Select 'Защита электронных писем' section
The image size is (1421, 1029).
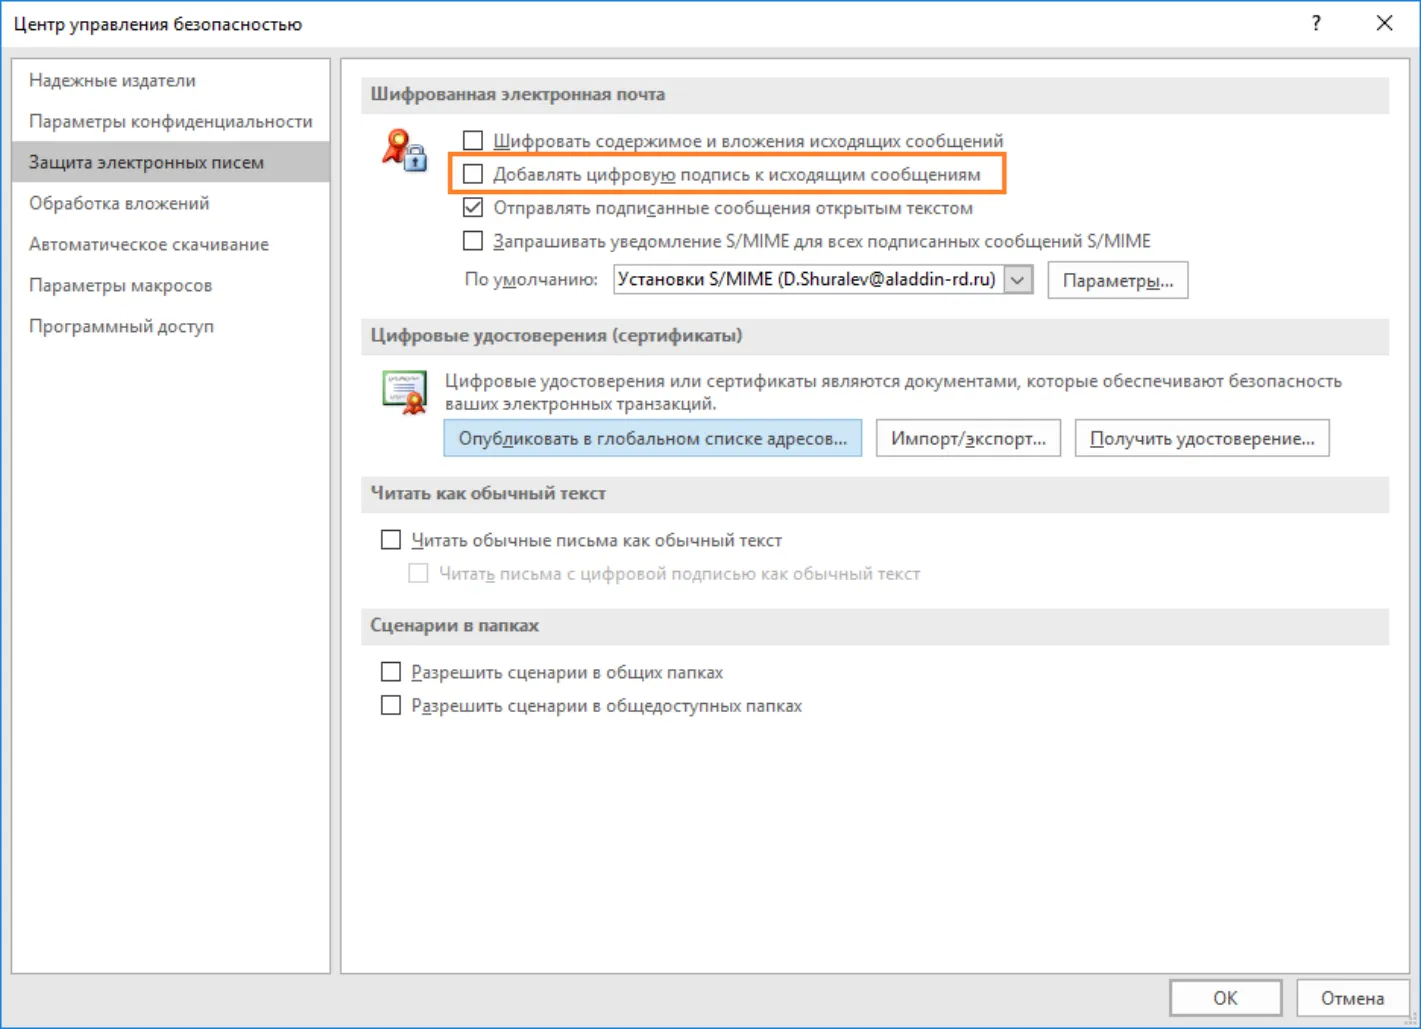pyautogui.click(x=171, y=162)
